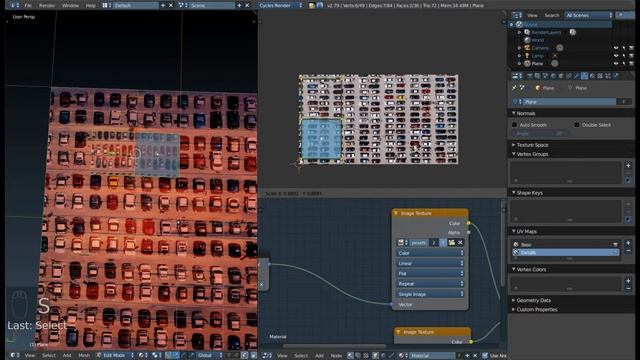Click the outliner View menu
Image resolution: width=640 pixels, height=360 pixels.
[532, 15]
